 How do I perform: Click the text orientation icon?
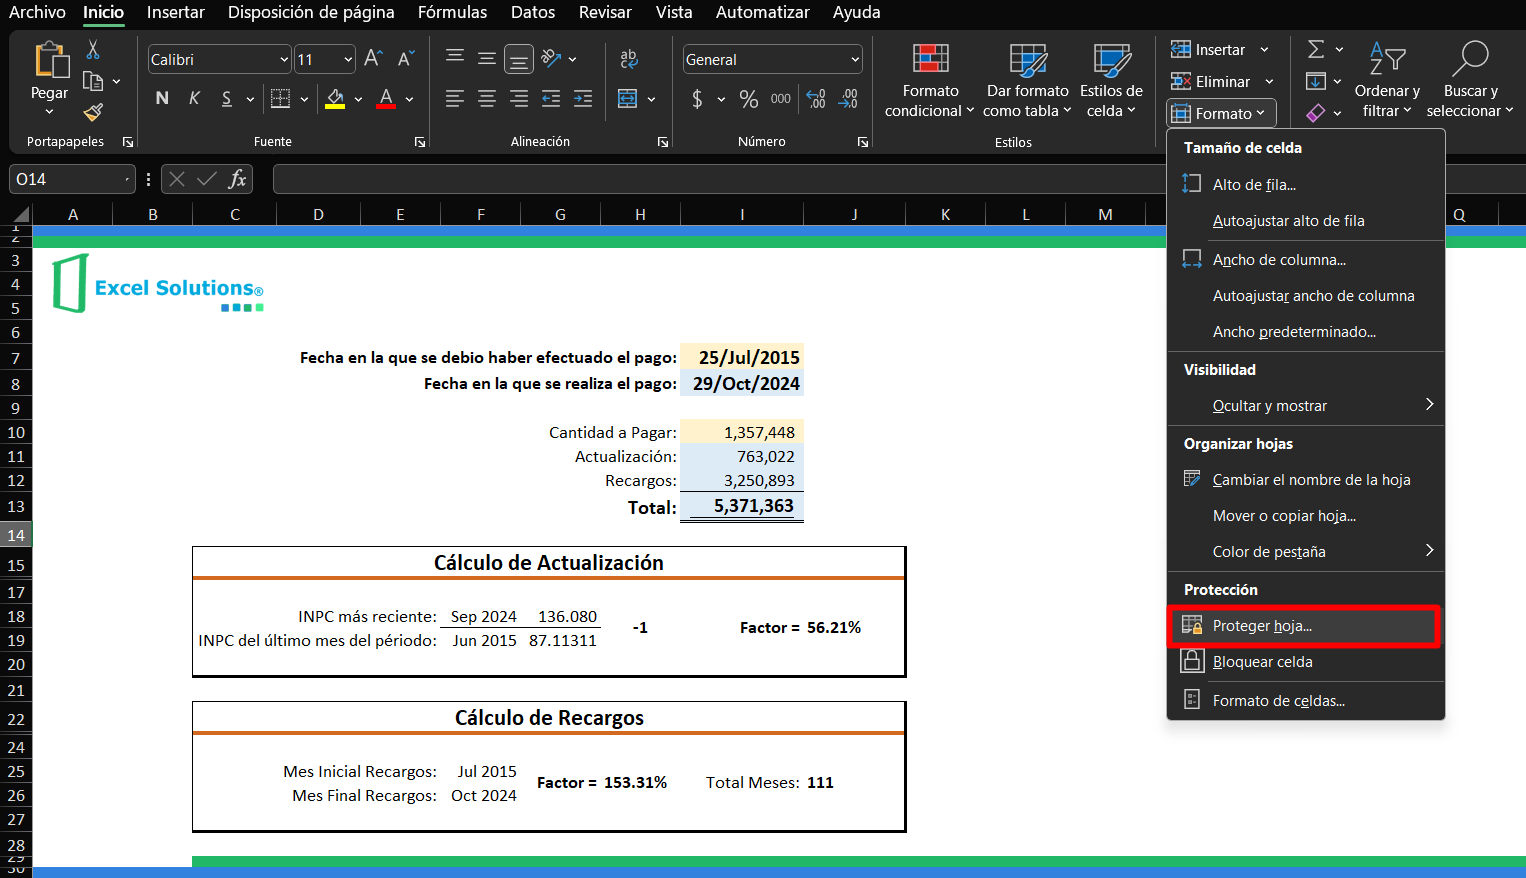[x=551, y=59]
